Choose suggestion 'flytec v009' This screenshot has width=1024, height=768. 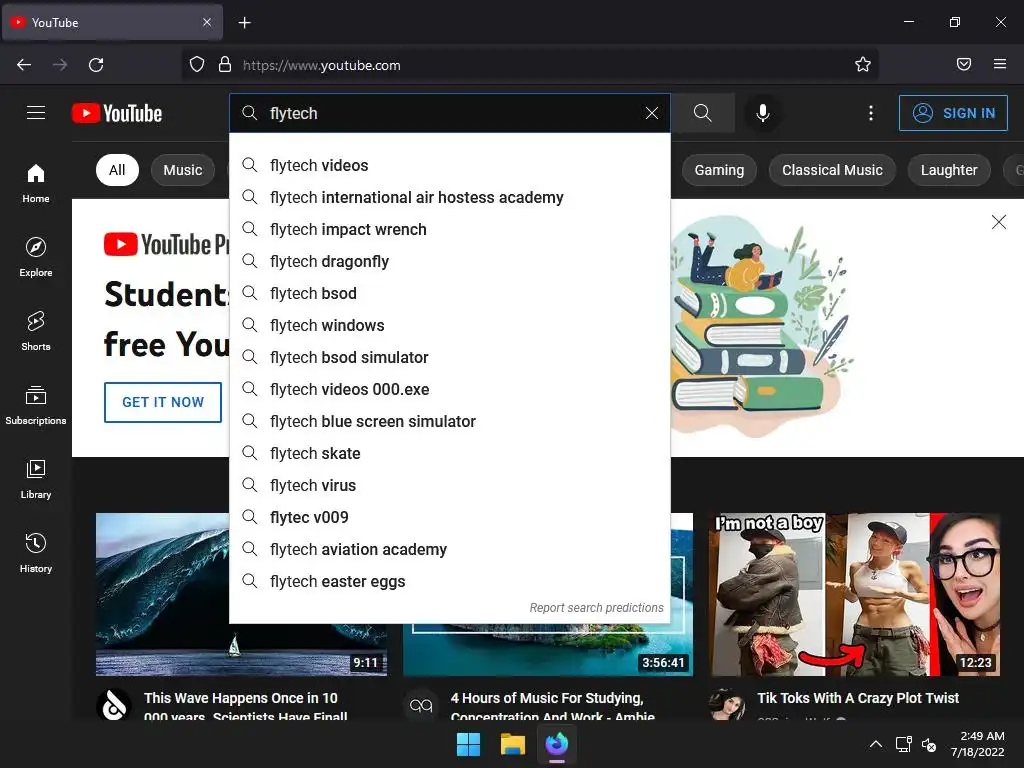[450, 517]
